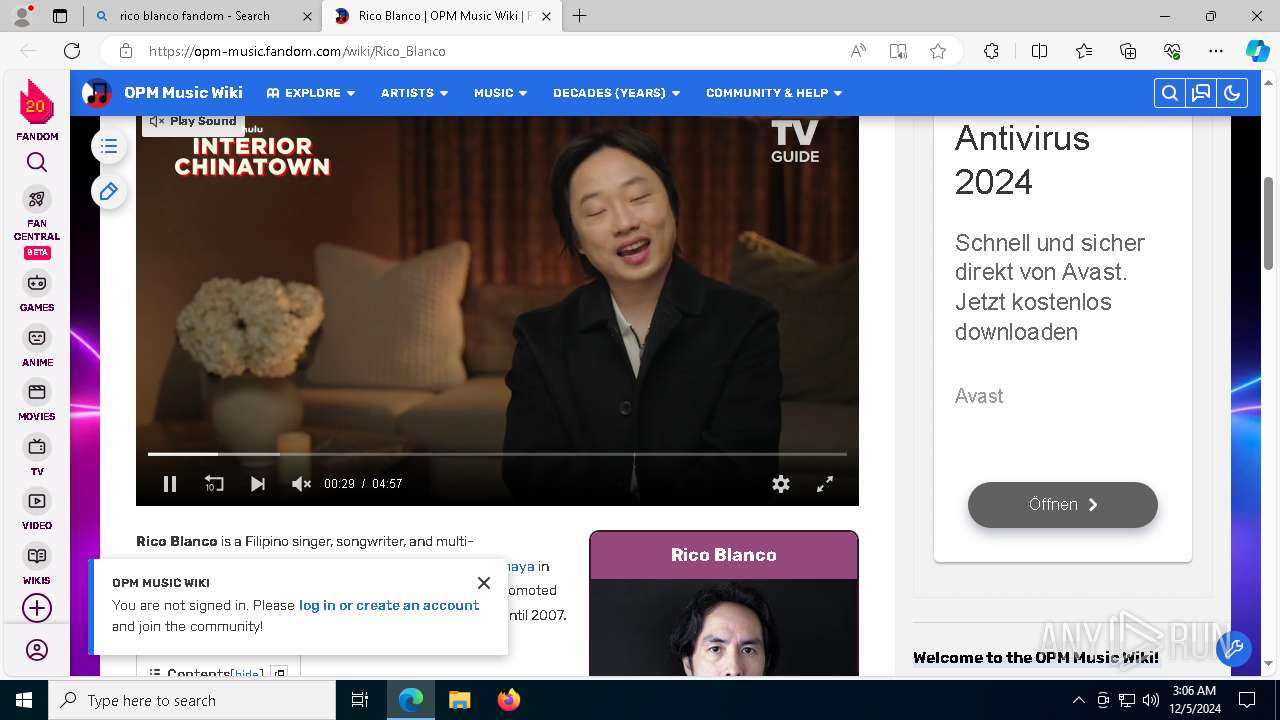View site information lock icon
This screenshot has width=1280, height=720.
(125, 51)
